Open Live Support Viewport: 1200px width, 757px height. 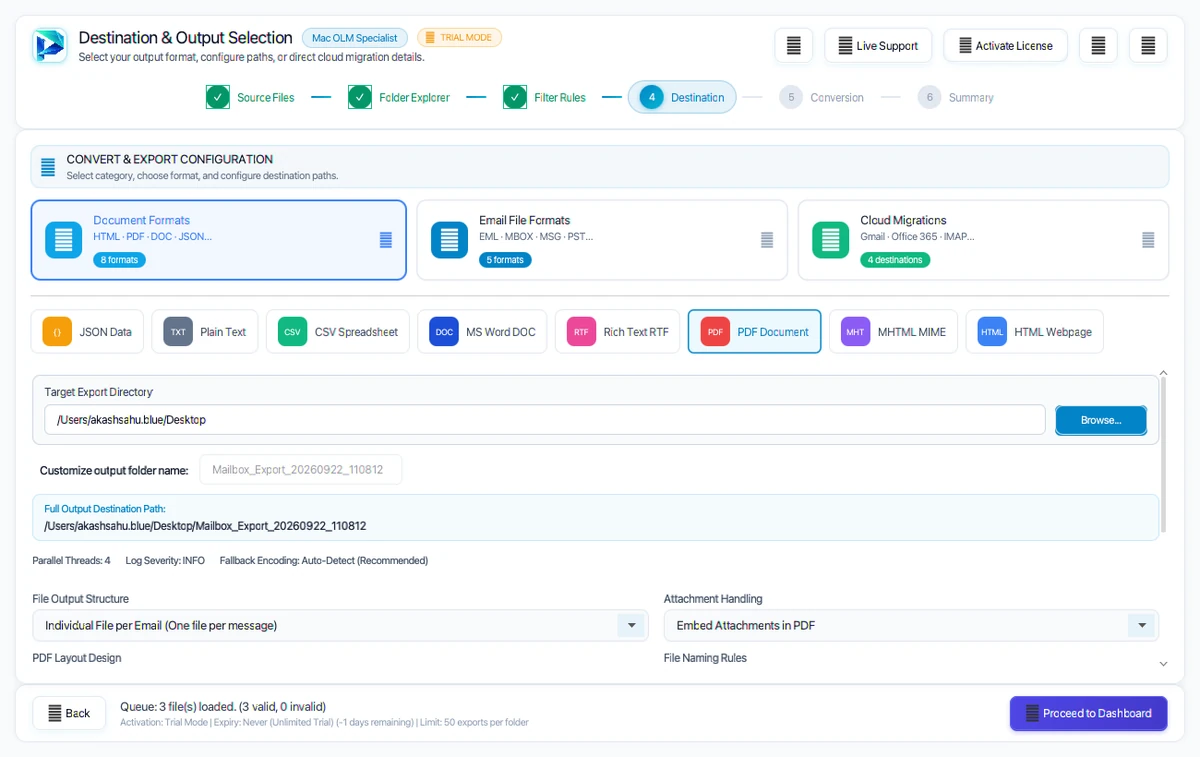coord(878,46)
